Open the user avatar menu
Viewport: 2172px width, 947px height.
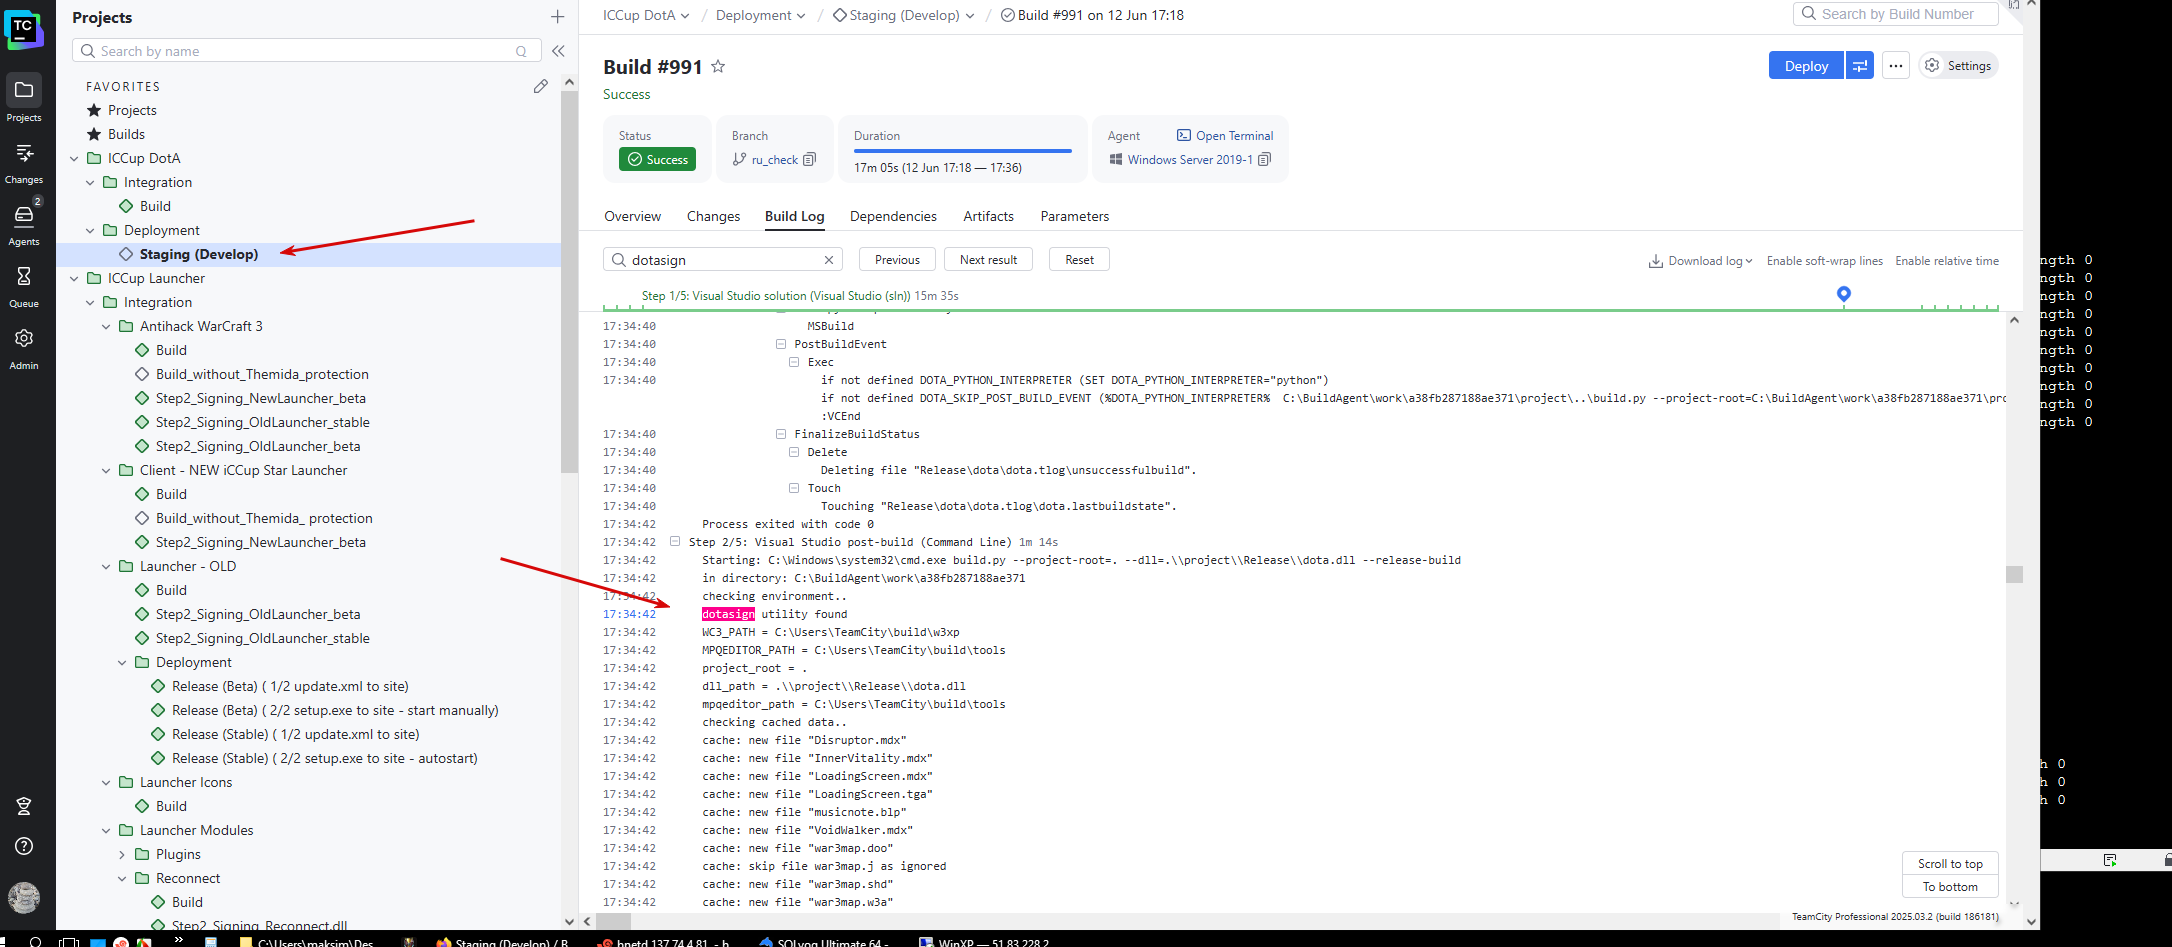pos(24,897)
